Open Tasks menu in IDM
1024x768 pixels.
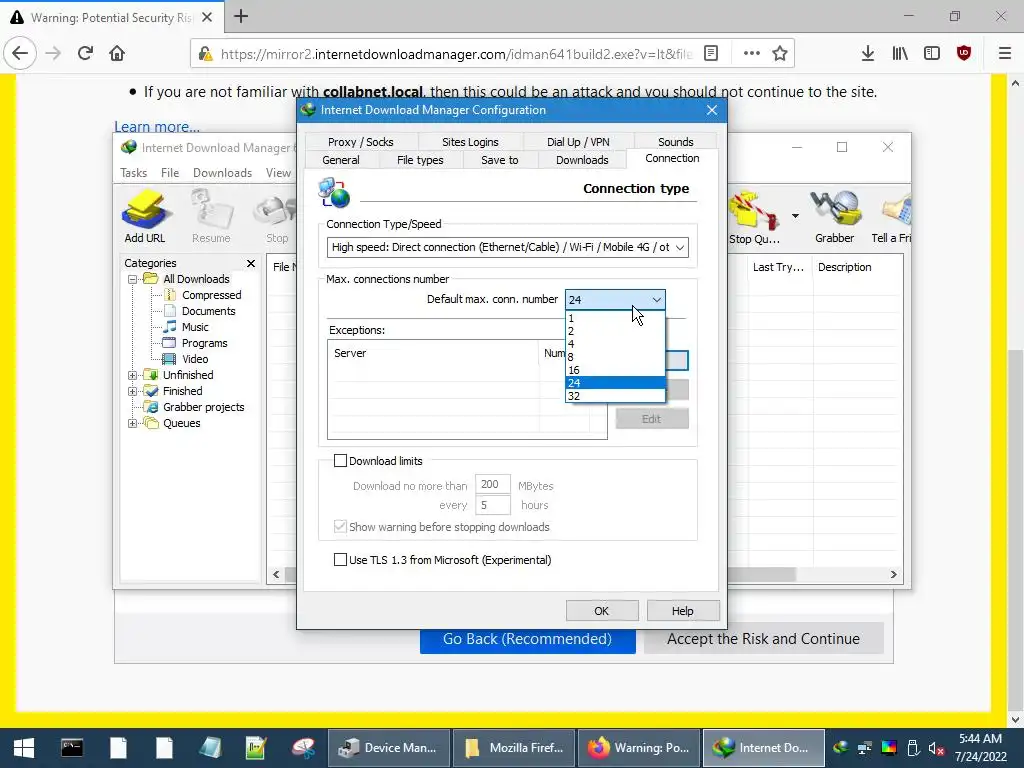click(133, 172)
